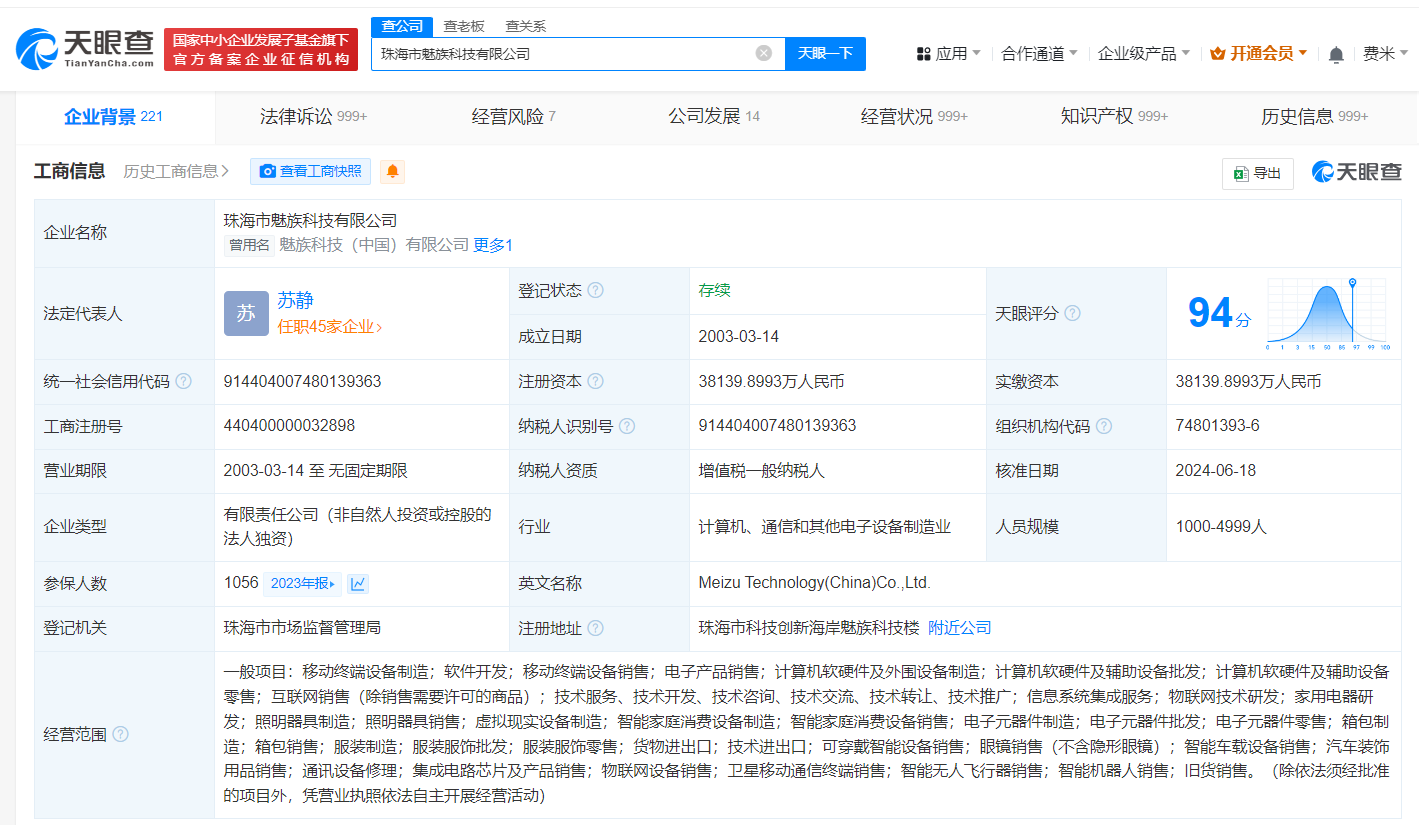Click the orange monitoring bell beside 查看工商快照
Screen dimensions: 1419x825
click(x=391, y=171)
